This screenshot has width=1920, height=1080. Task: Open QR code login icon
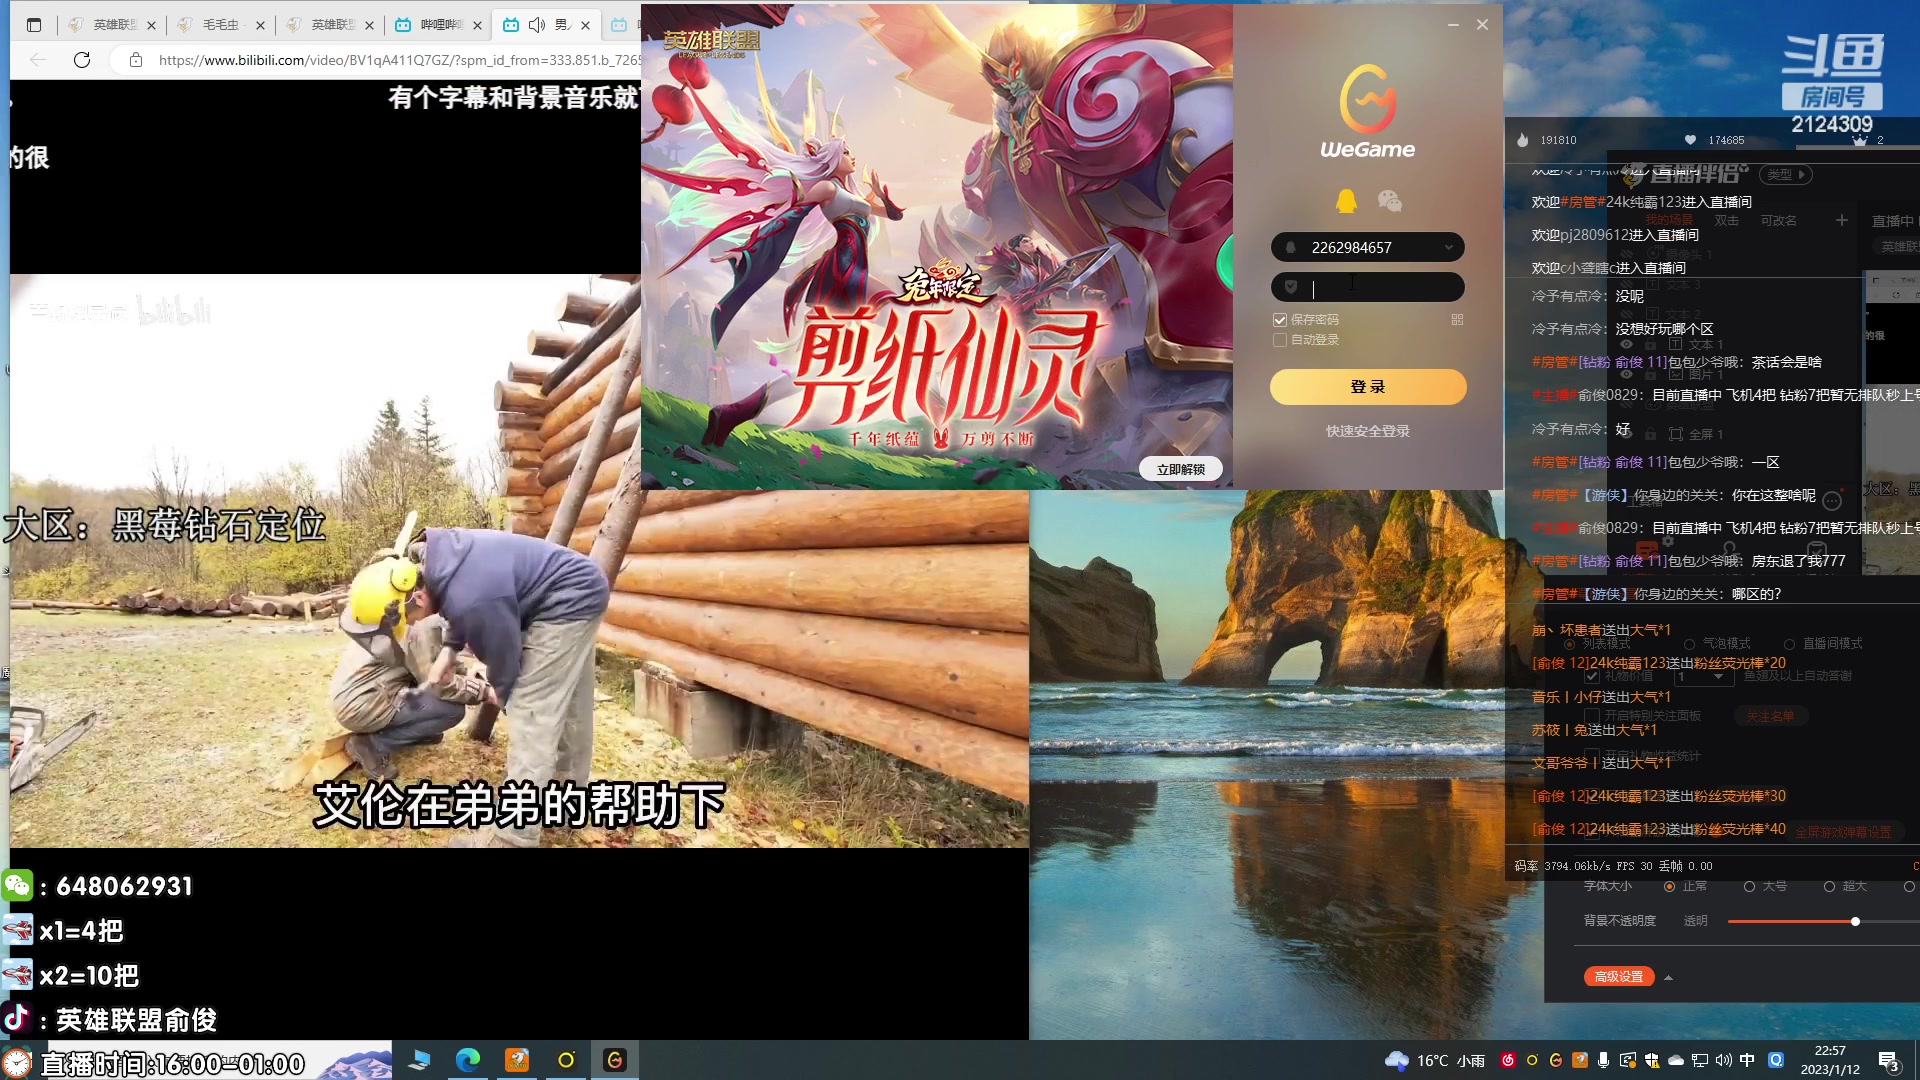1457,320
